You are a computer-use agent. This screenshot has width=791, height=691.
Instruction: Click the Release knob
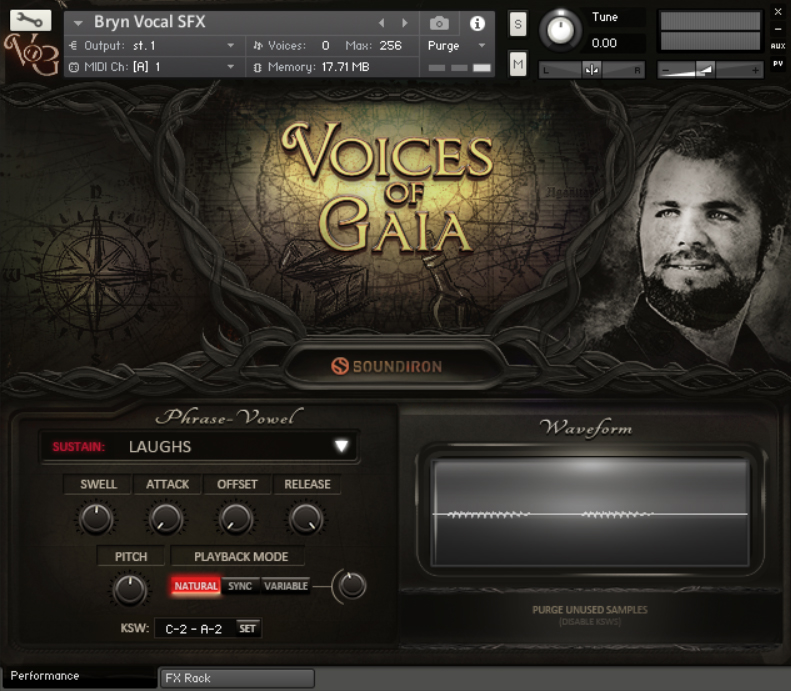[305, 518]
